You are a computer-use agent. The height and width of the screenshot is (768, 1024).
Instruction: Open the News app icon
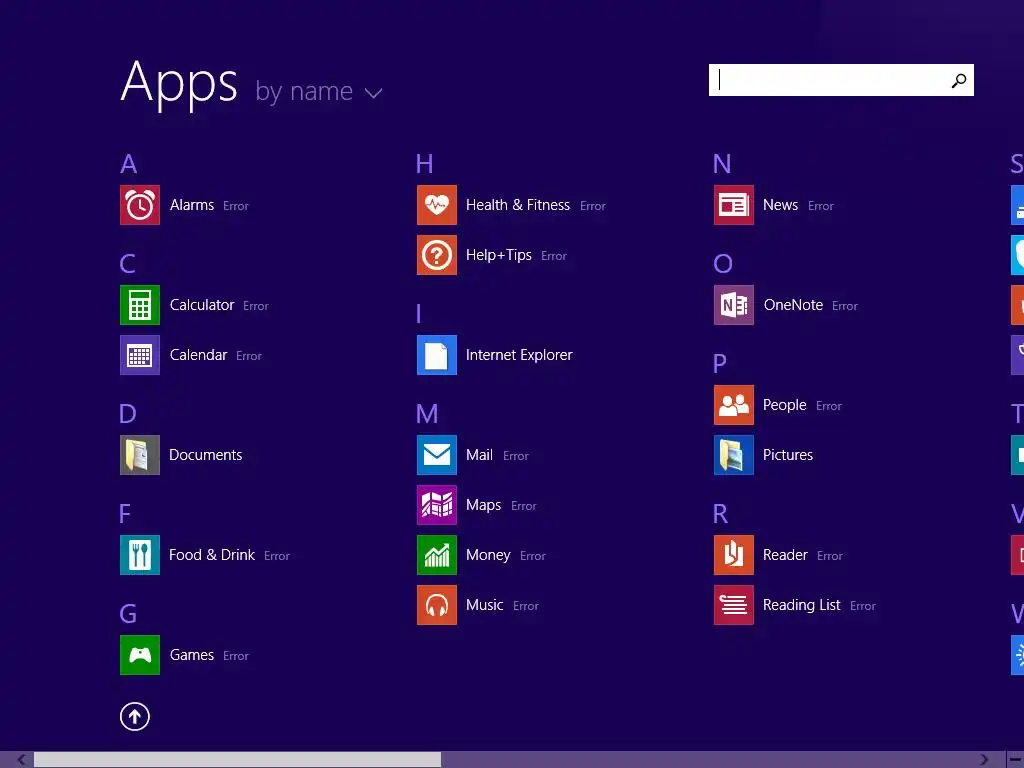734,205
